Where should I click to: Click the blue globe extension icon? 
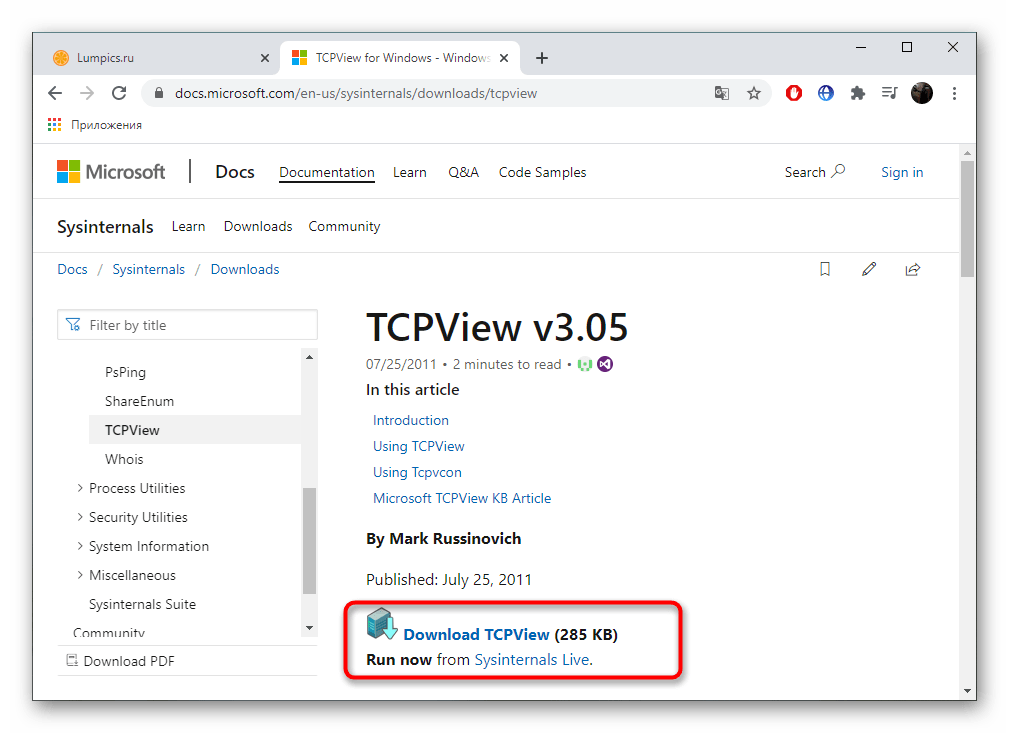pyautogui.click(x=826, y=93)
